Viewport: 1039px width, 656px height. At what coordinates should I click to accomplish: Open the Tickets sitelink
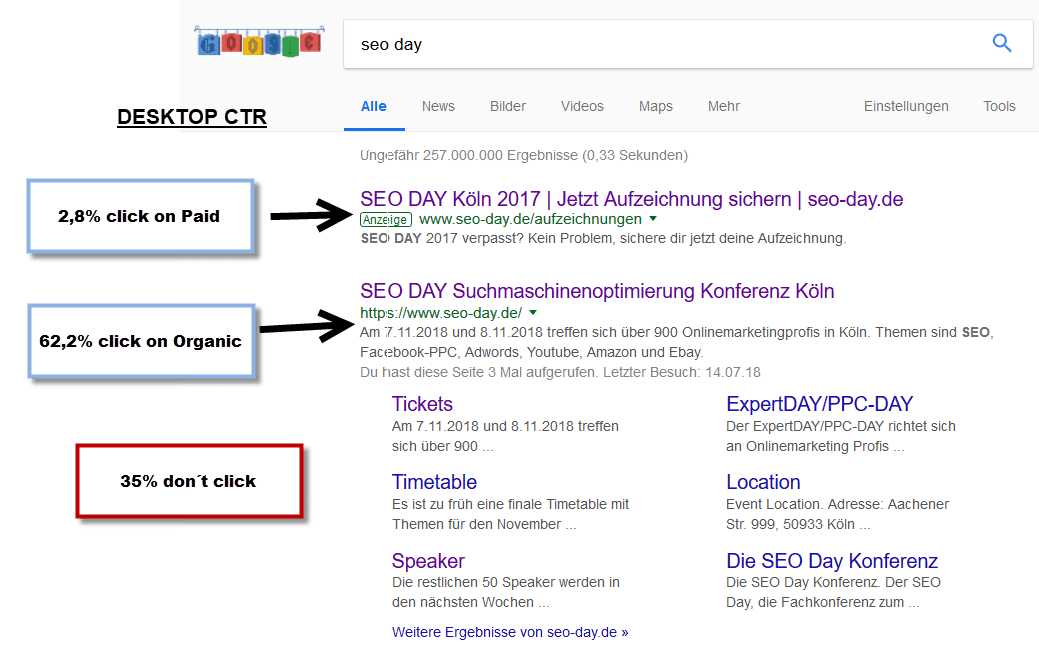422,404
